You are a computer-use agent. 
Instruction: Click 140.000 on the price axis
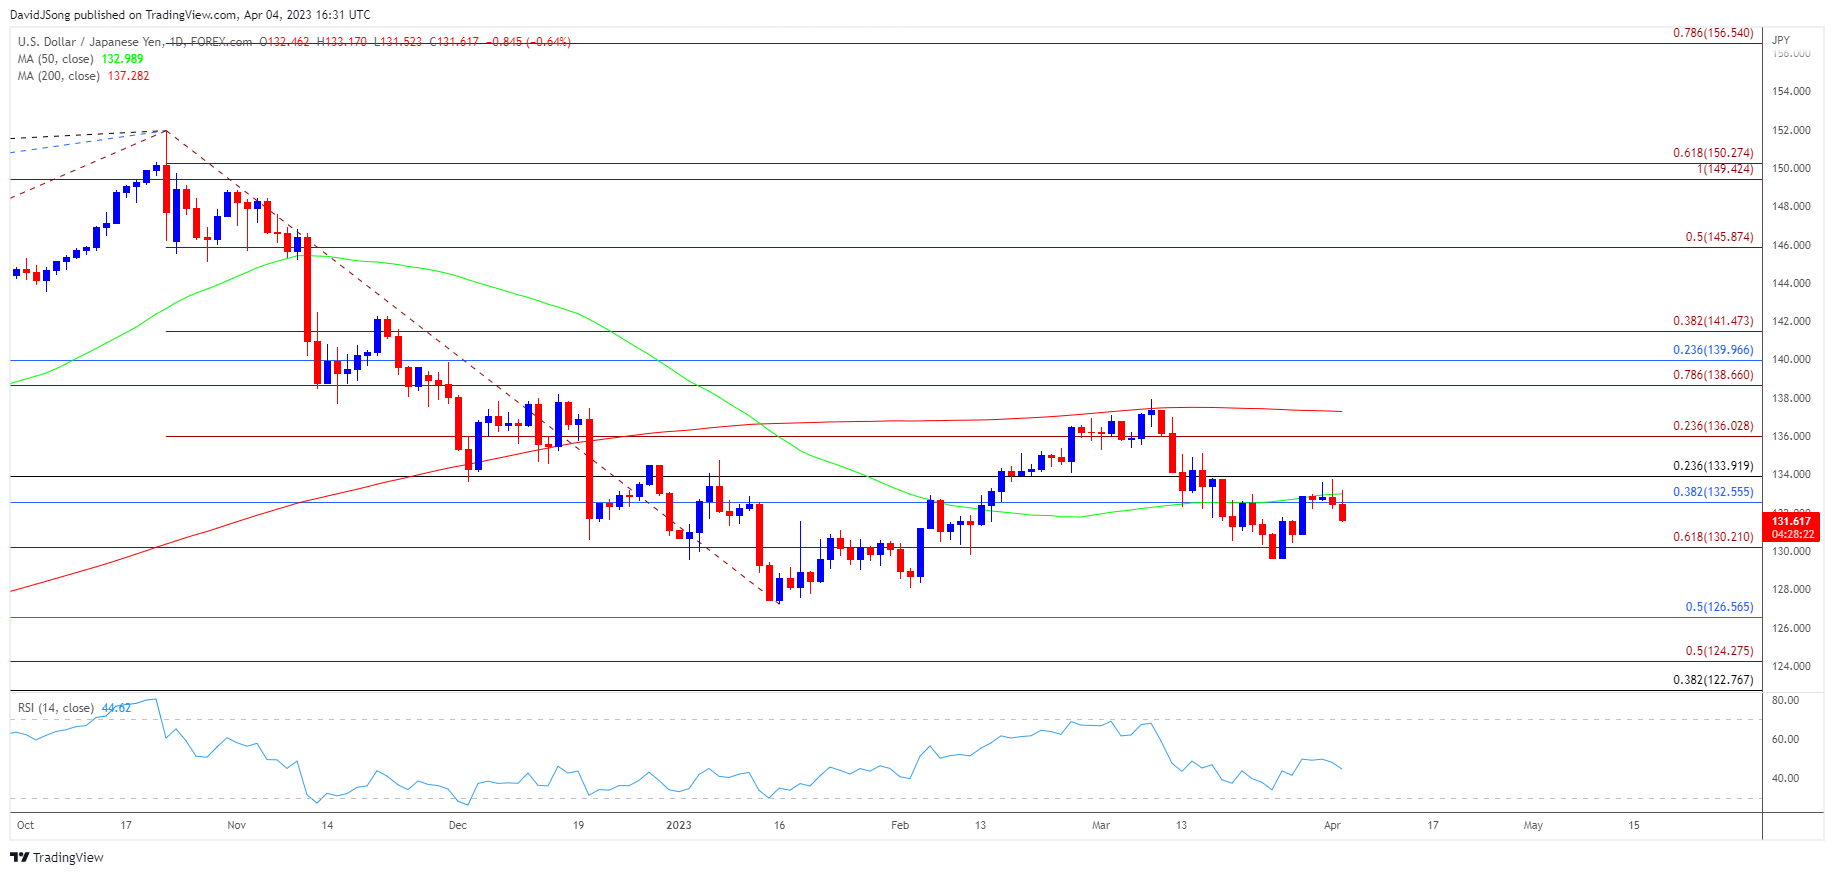tap(1791, 359)
